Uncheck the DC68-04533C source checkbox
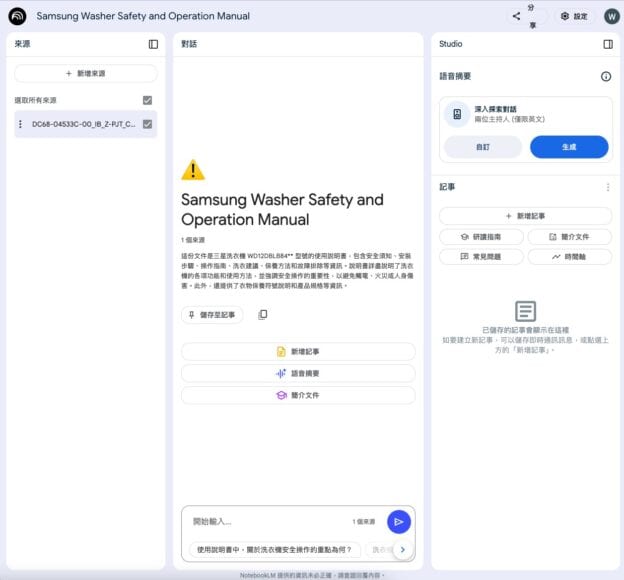 (147, 124)
